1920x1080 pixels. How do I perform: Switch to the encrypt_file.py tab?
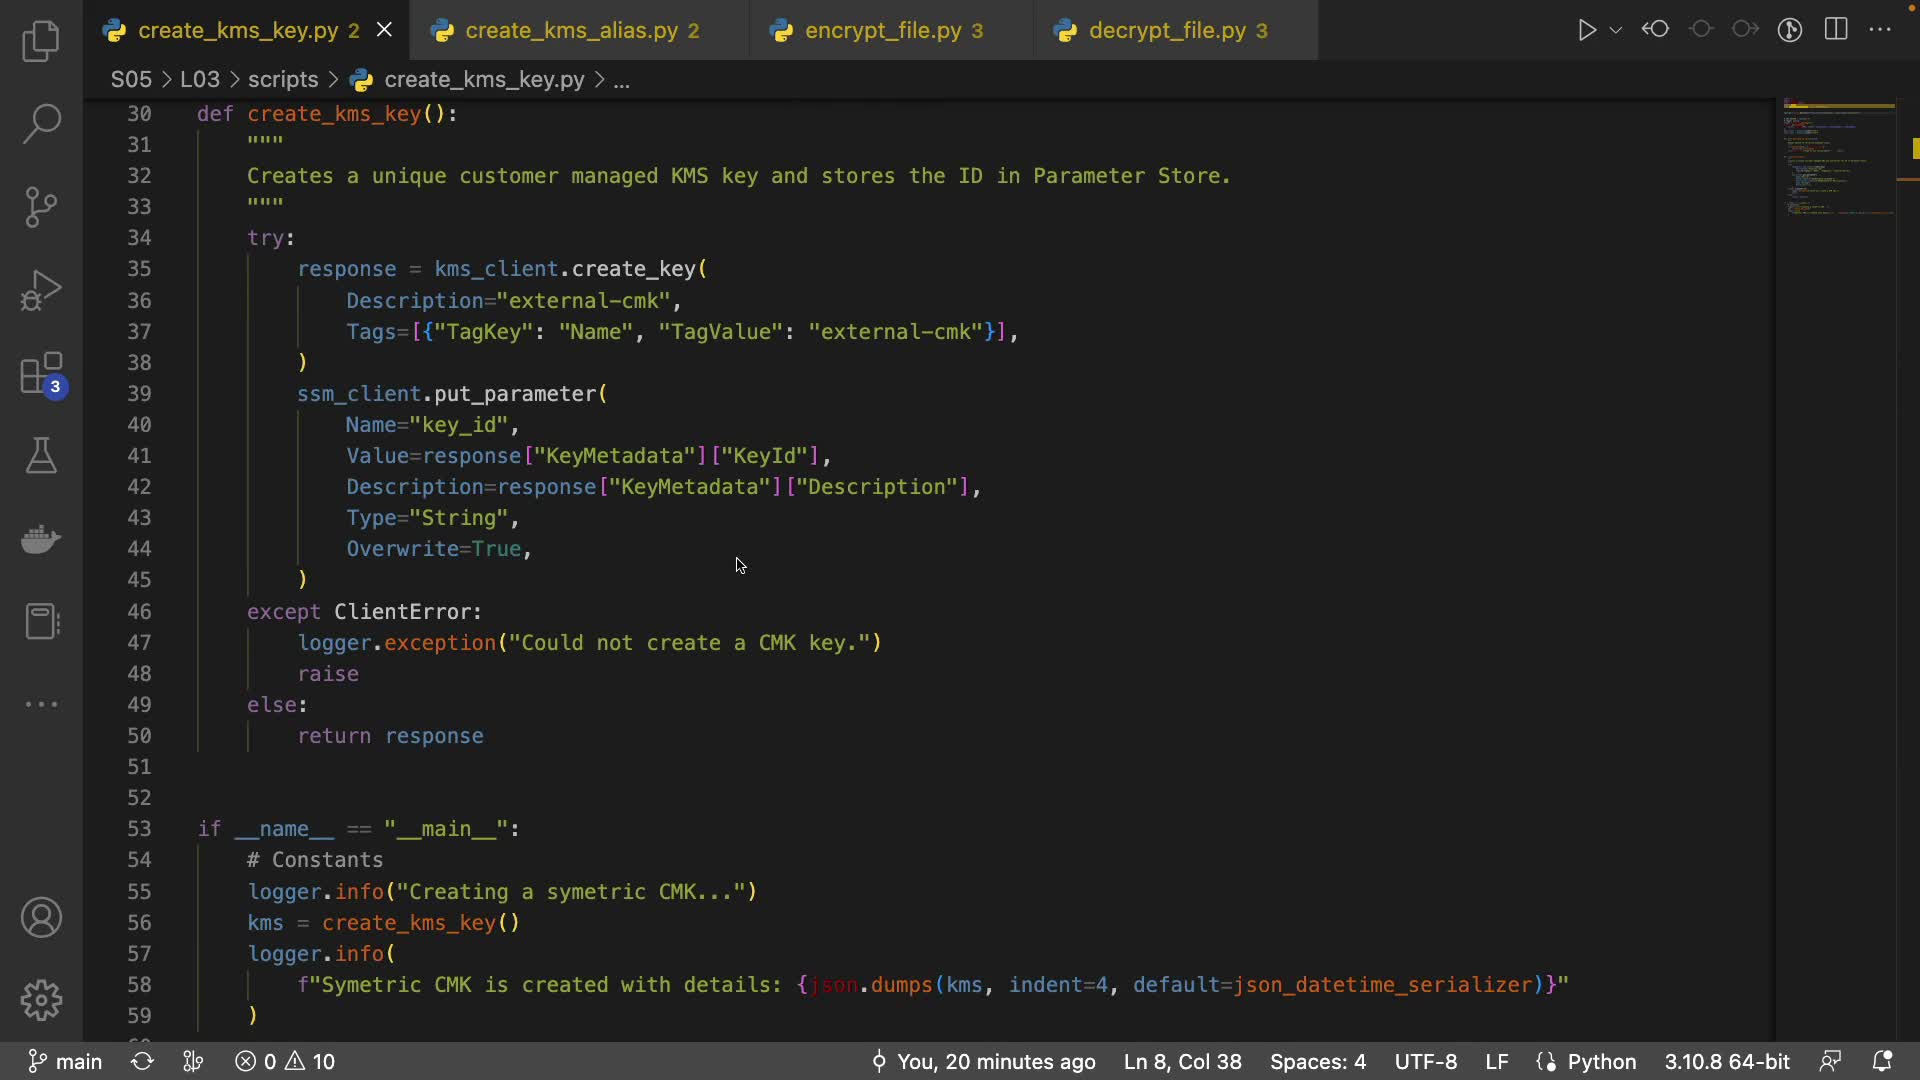882,31
